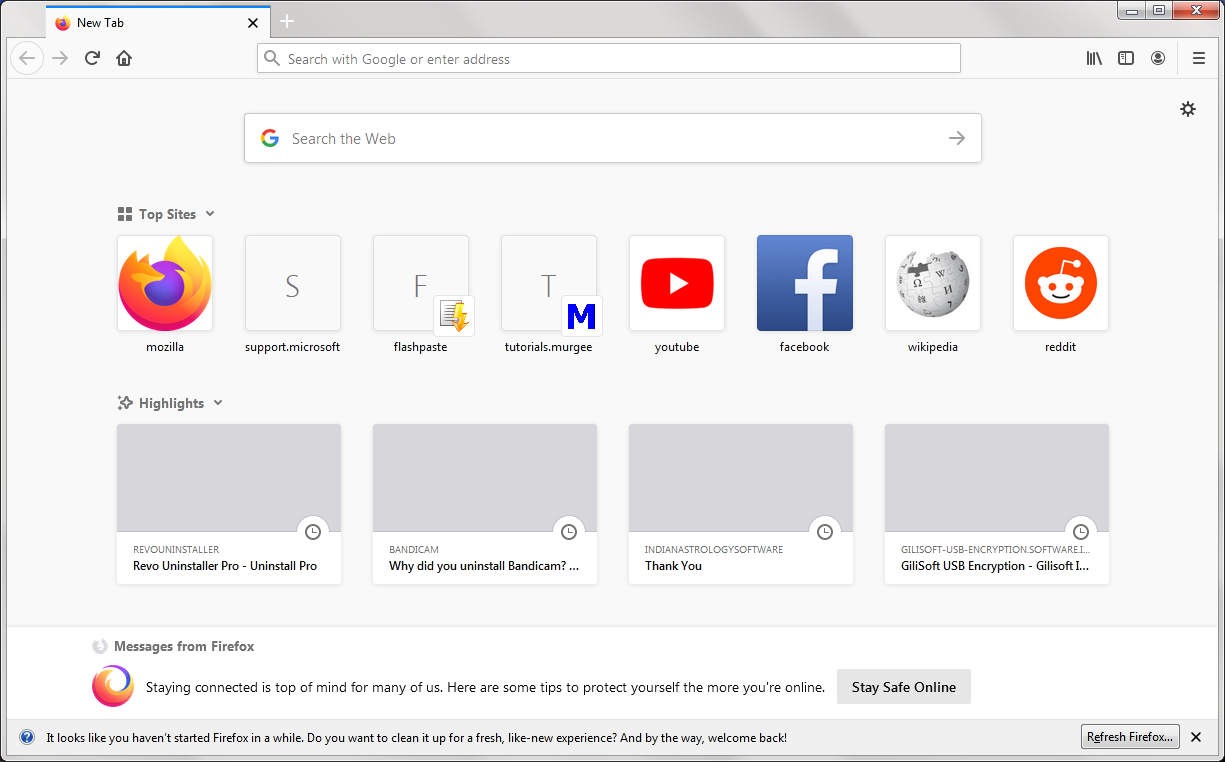Click the blue help icon in notification bar
This screenshot has height=762, width=1225.
[x=27, y=737]
